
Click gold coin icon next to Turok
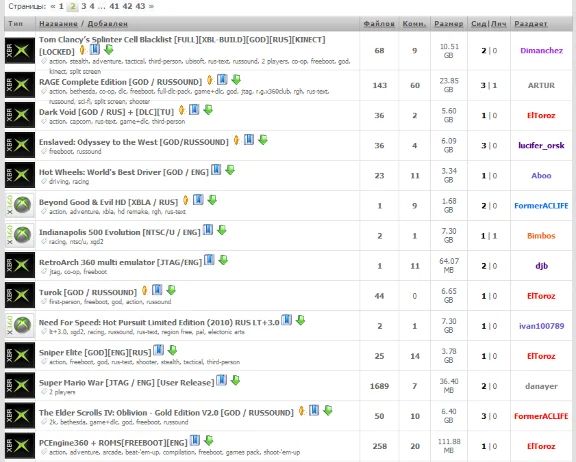[x=144, y=290]
